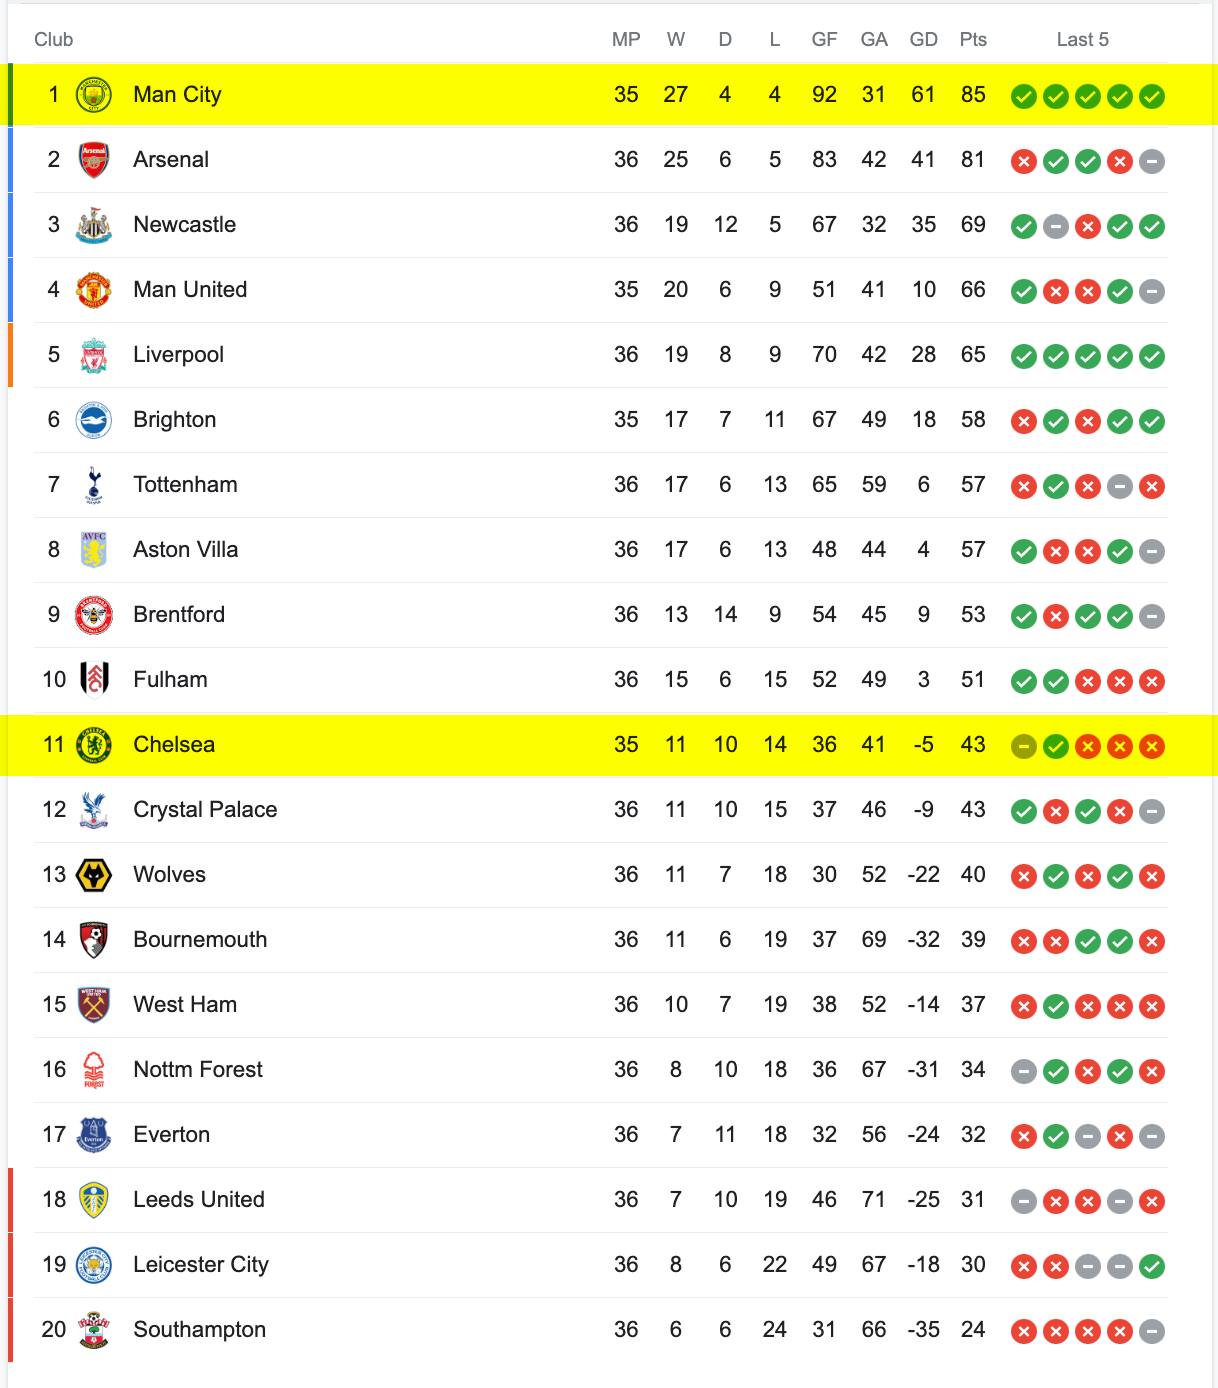Screen dimensions: 1218x1388
Task: Click the Pts column header
Action: point(973,40)
